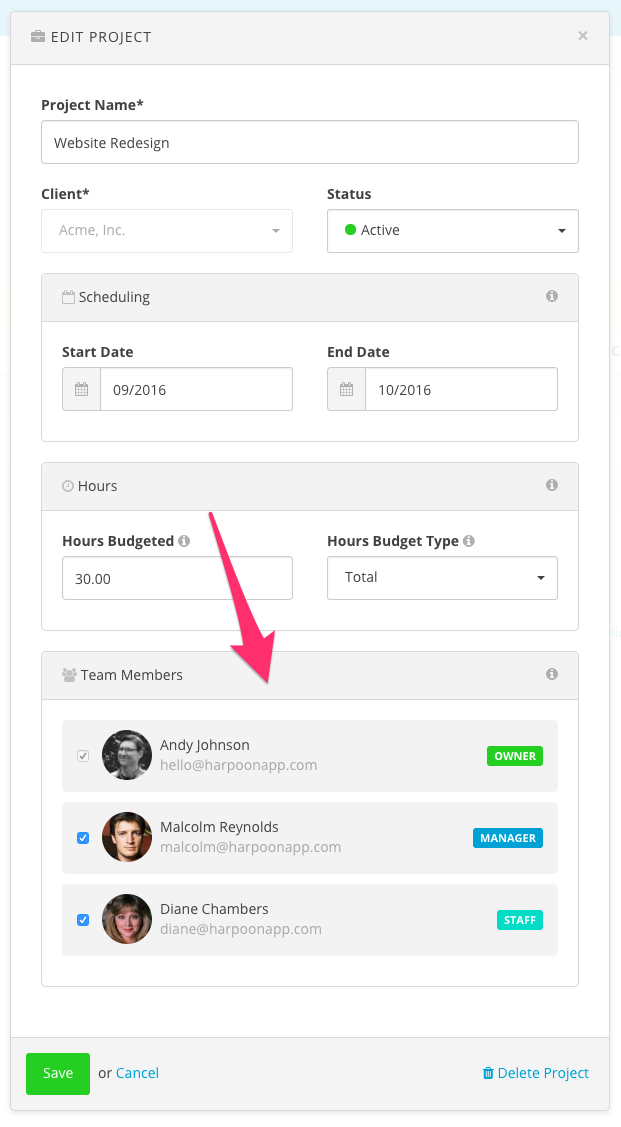
Task: Close the Edit Project dialog
Action: point(583,36)
